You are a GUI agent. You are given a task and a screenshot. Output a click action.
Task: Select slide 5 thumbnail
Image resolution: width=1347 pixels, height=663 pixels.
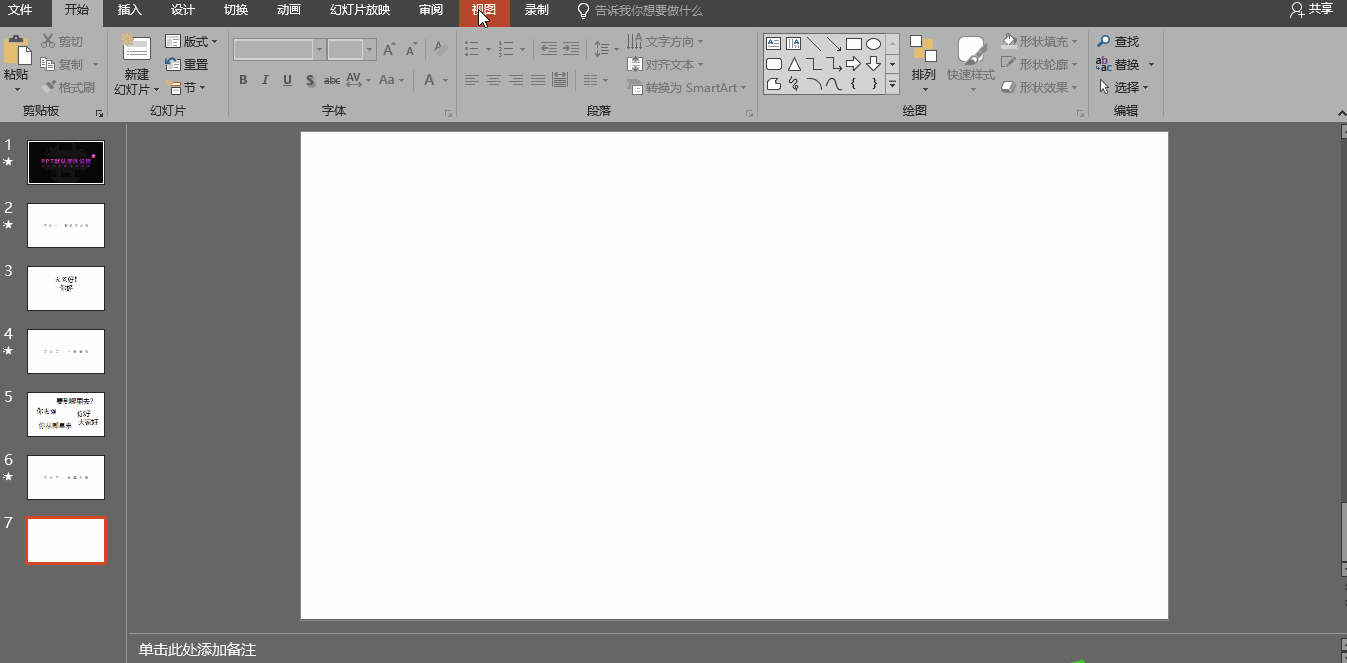click(66, 414)
